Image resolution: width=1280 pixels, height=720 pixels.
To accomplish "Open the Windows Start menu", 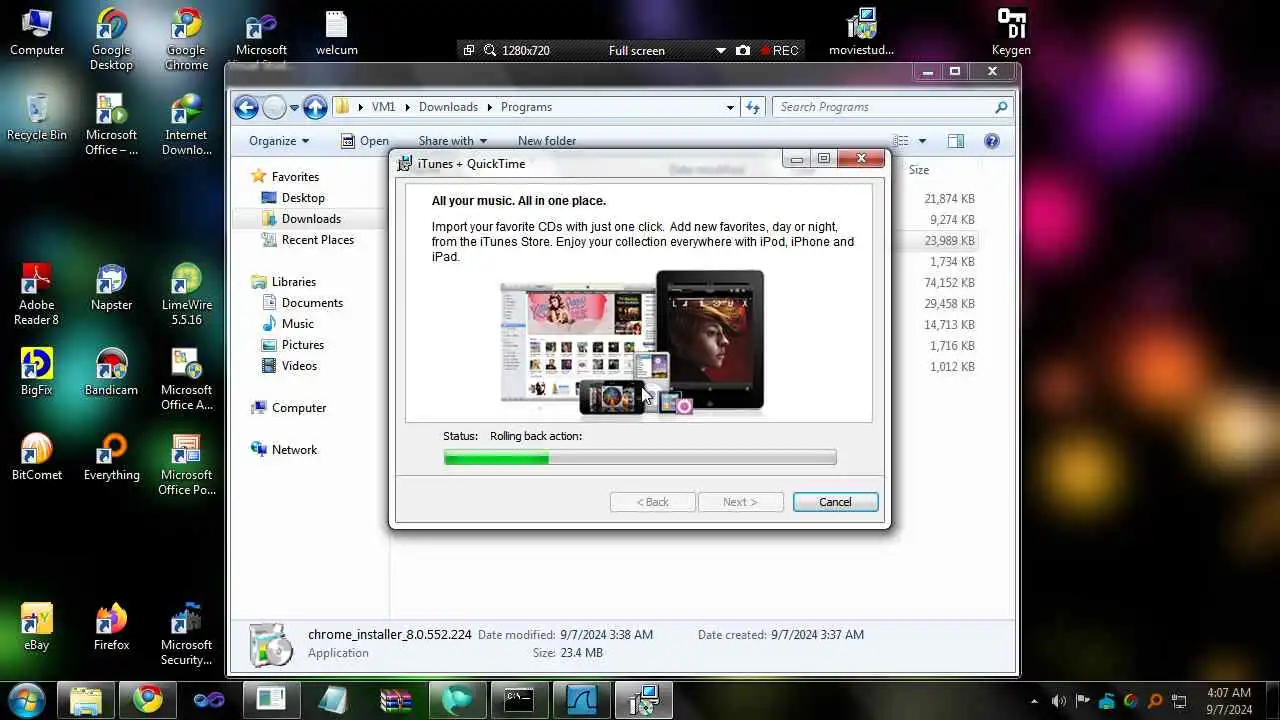I will (x=25, y=699).
